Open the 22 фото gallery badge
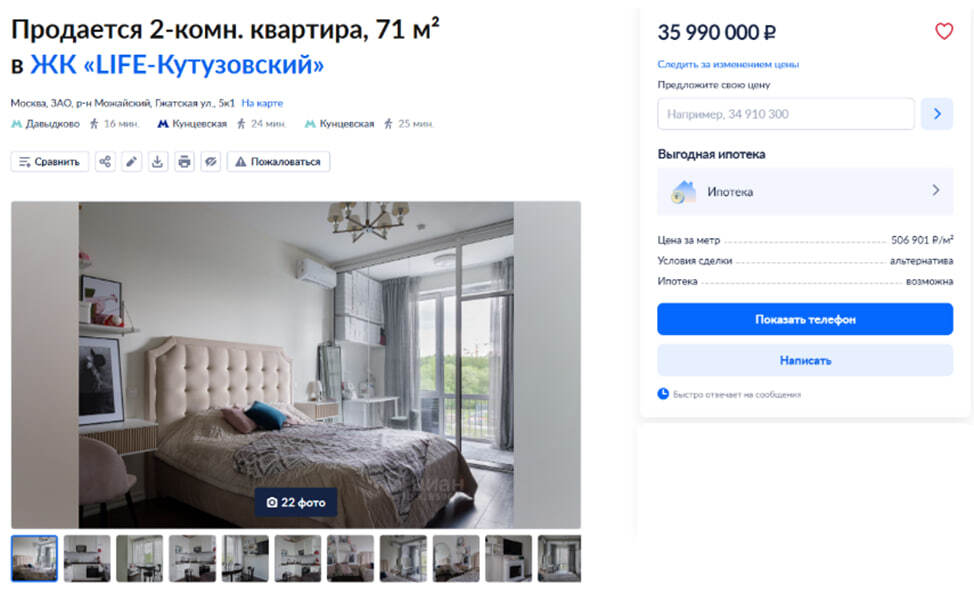Screen dimensions: 974x602 296,502
